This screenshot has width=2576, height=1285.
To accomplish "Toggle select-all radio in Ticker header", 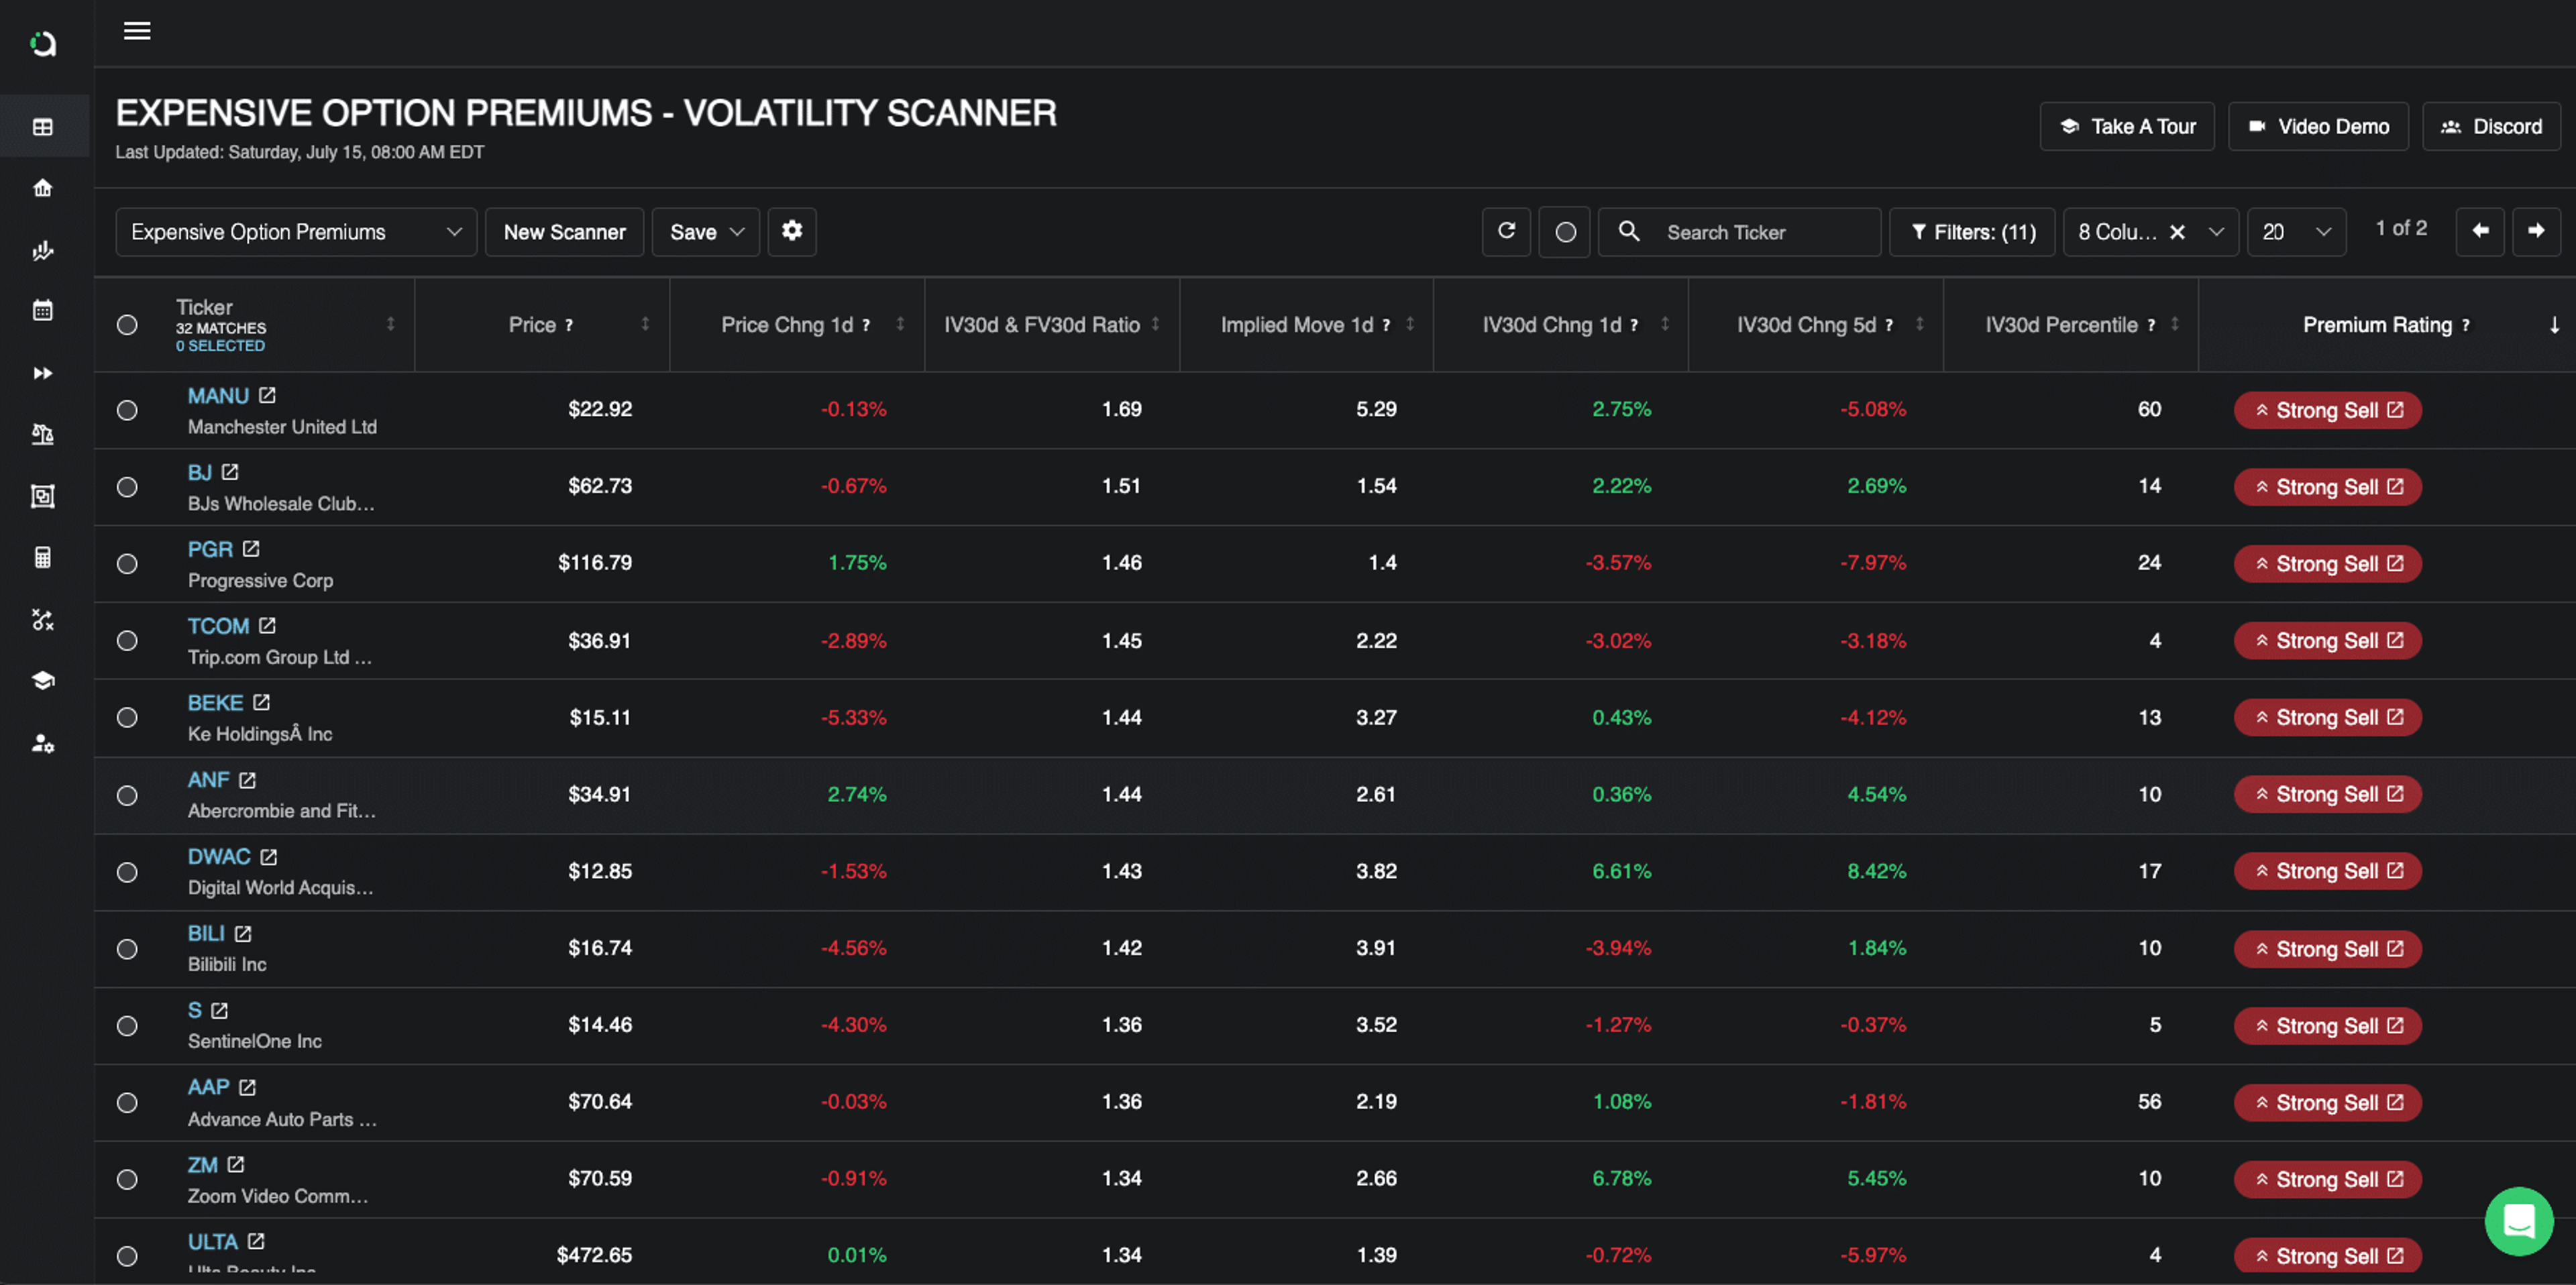I will pyautogui.click(x=127, y=325).
